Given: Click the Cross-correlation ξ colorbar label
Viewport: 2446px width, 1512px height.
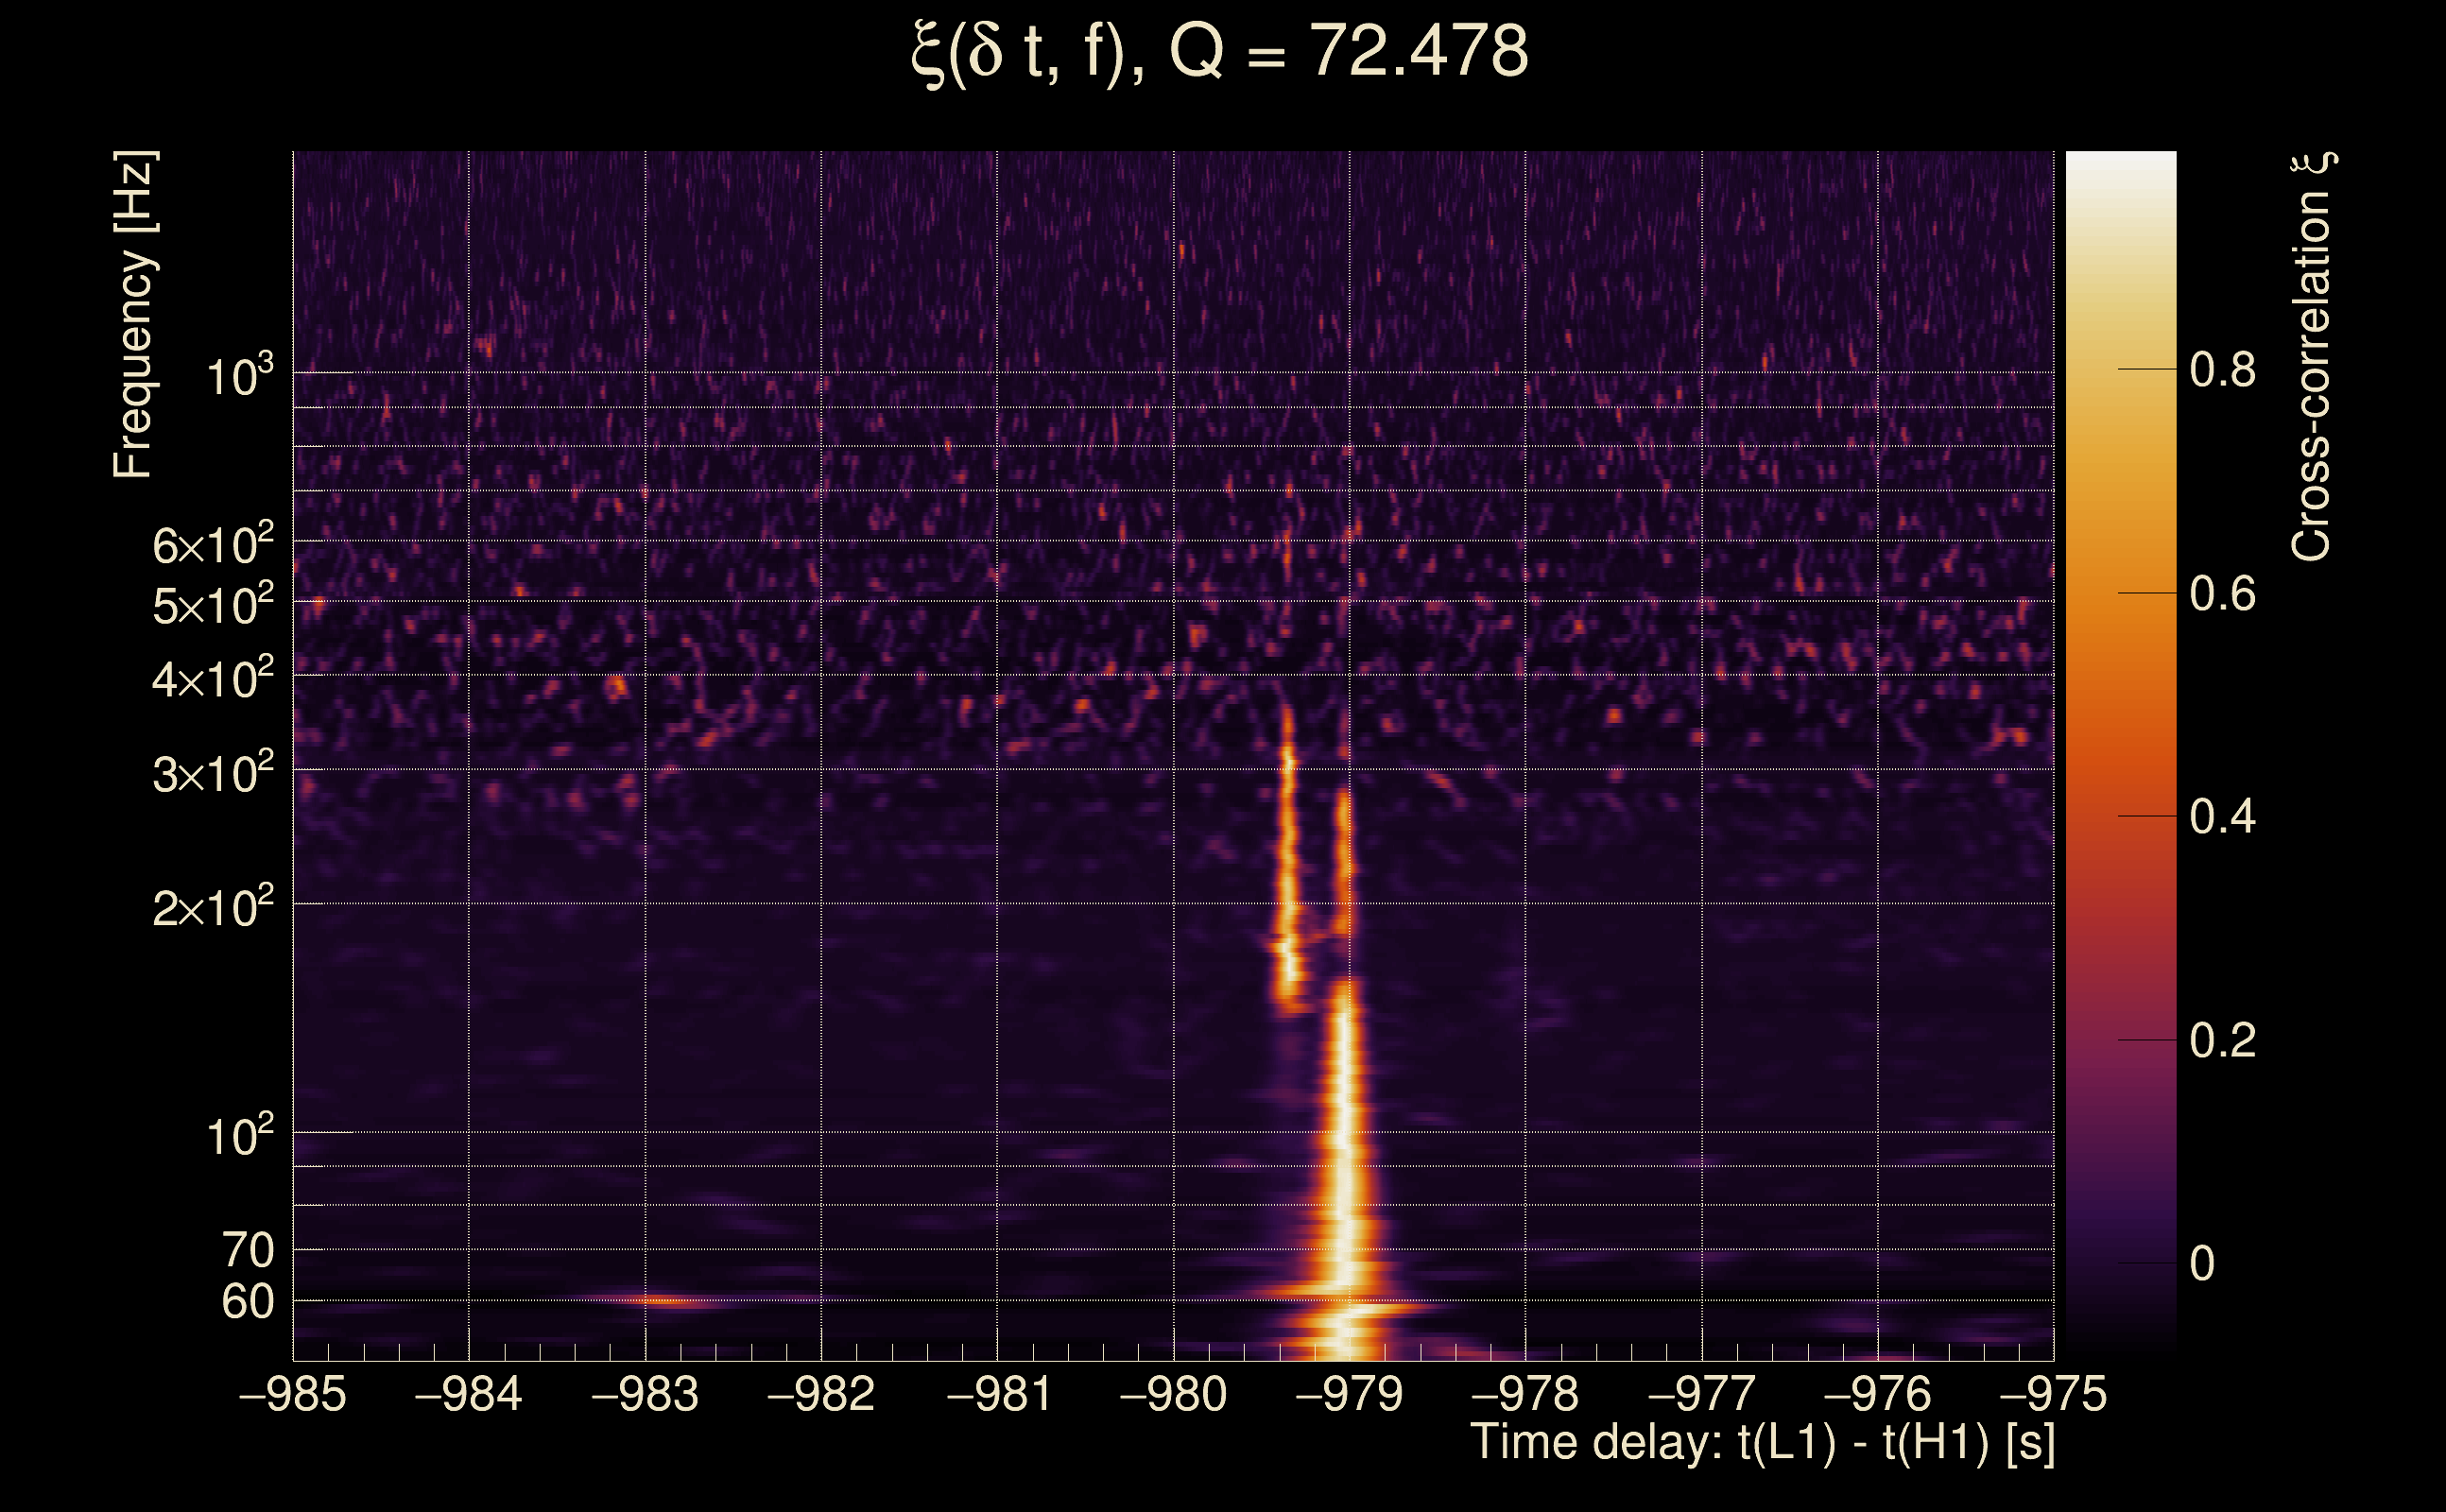Looking at the screenshot, I should (x=2312, y=357).
